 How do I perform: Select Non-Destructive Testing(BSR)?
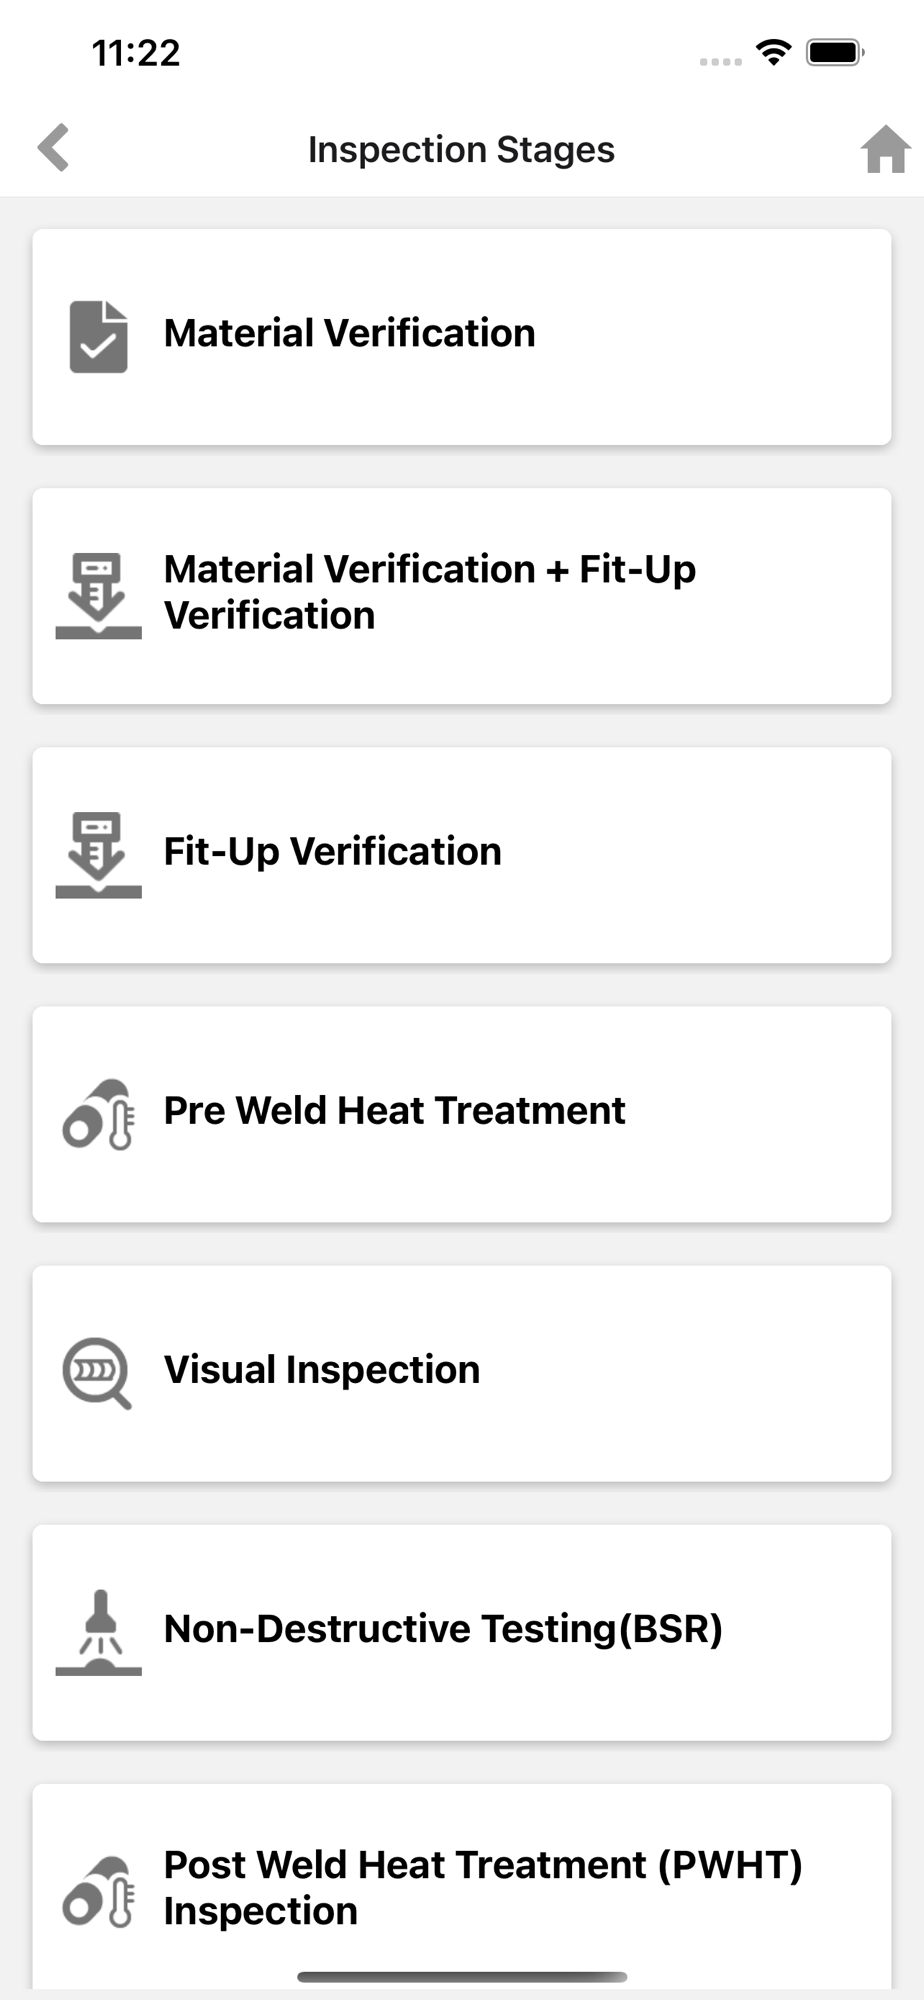(443, 1629)
